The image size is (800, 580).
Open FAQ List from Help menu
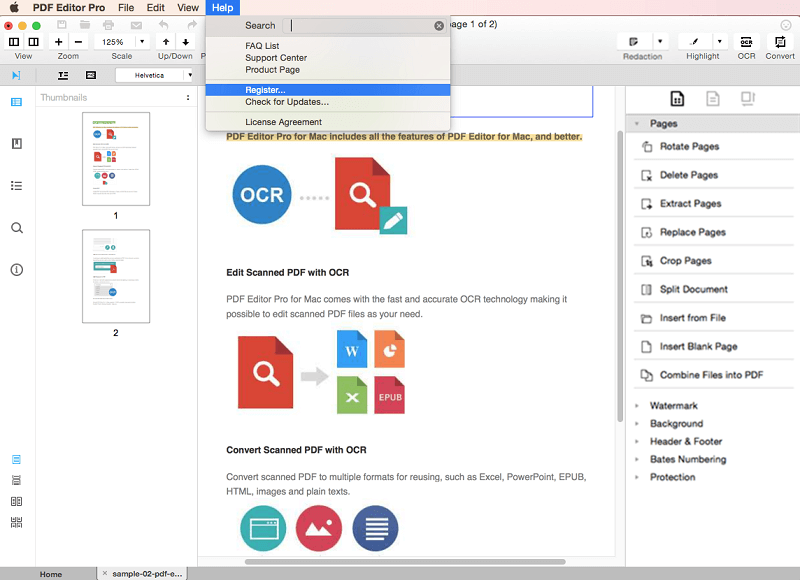coord(328,46)
